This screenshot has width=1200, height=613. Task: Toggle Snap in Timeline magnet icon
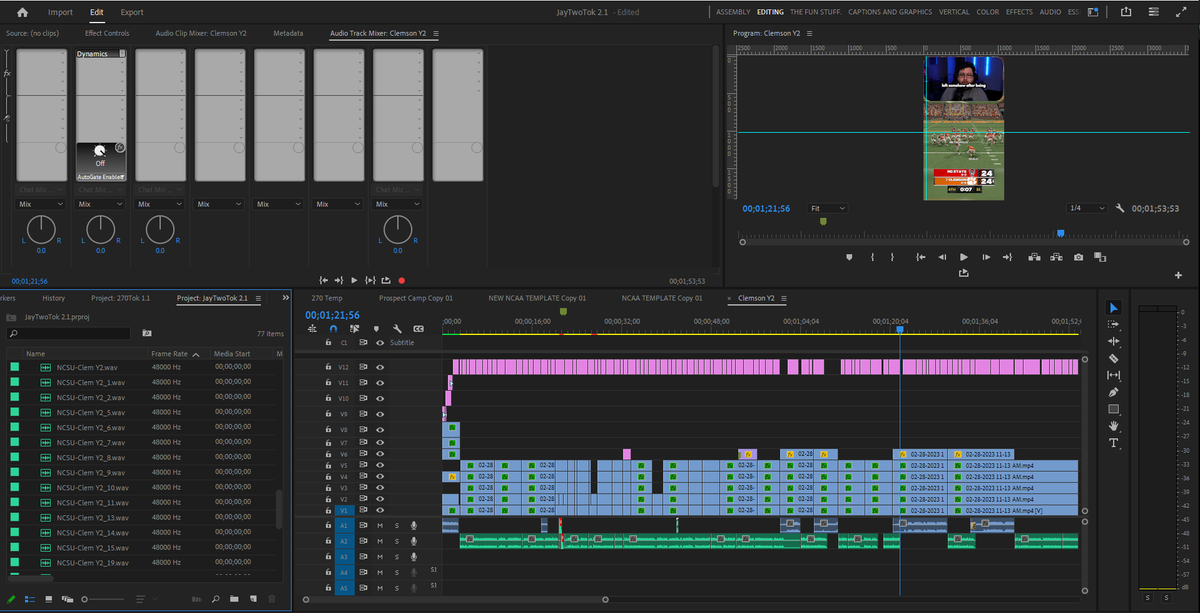[x=333, y=328]
